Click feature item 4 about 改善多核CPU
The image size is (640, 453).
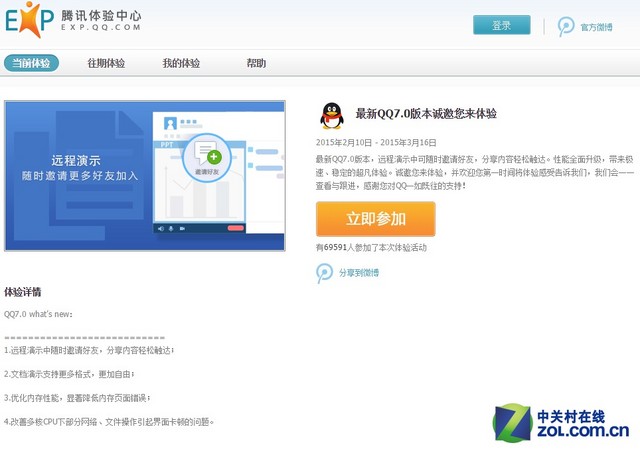tap(109, 422)
